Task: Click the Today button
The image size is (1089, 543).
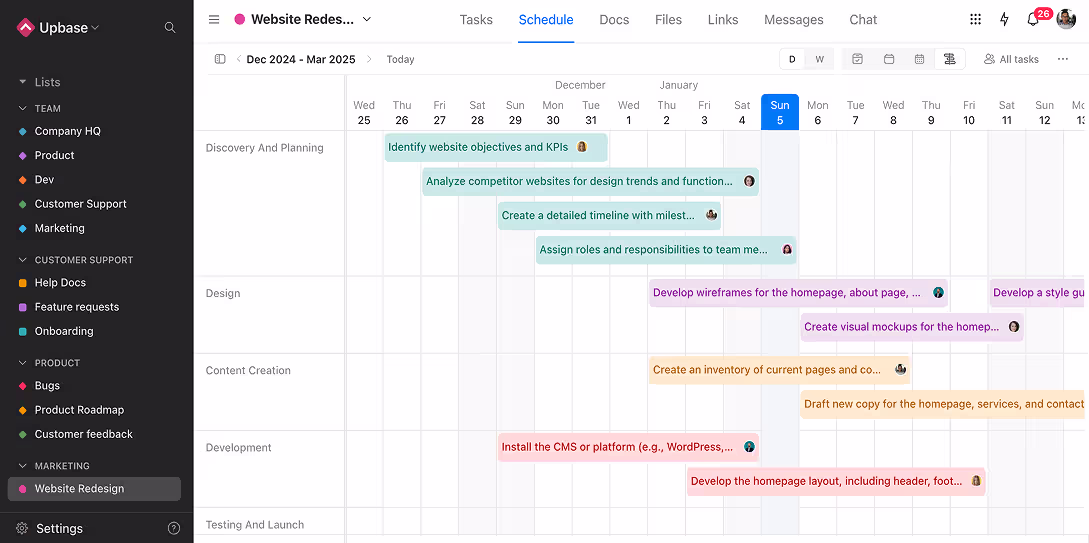Action: [x=400, y=59]
